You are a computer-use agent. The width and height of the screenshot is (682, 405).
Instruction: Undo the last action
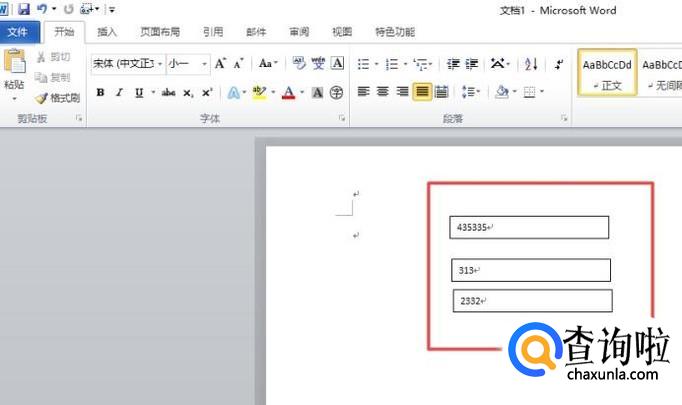pos(42,9)
